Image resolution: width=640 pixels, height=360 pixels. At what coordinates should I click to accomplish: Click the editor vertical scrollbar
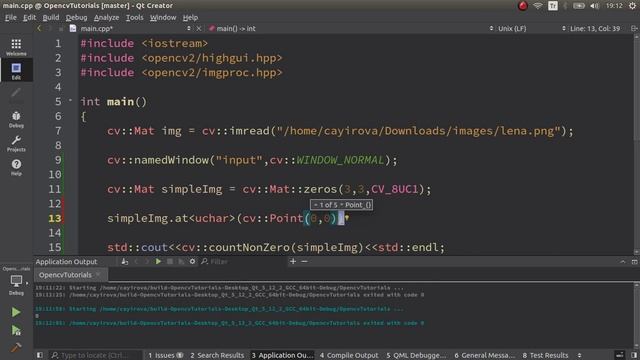pos(636,143)
